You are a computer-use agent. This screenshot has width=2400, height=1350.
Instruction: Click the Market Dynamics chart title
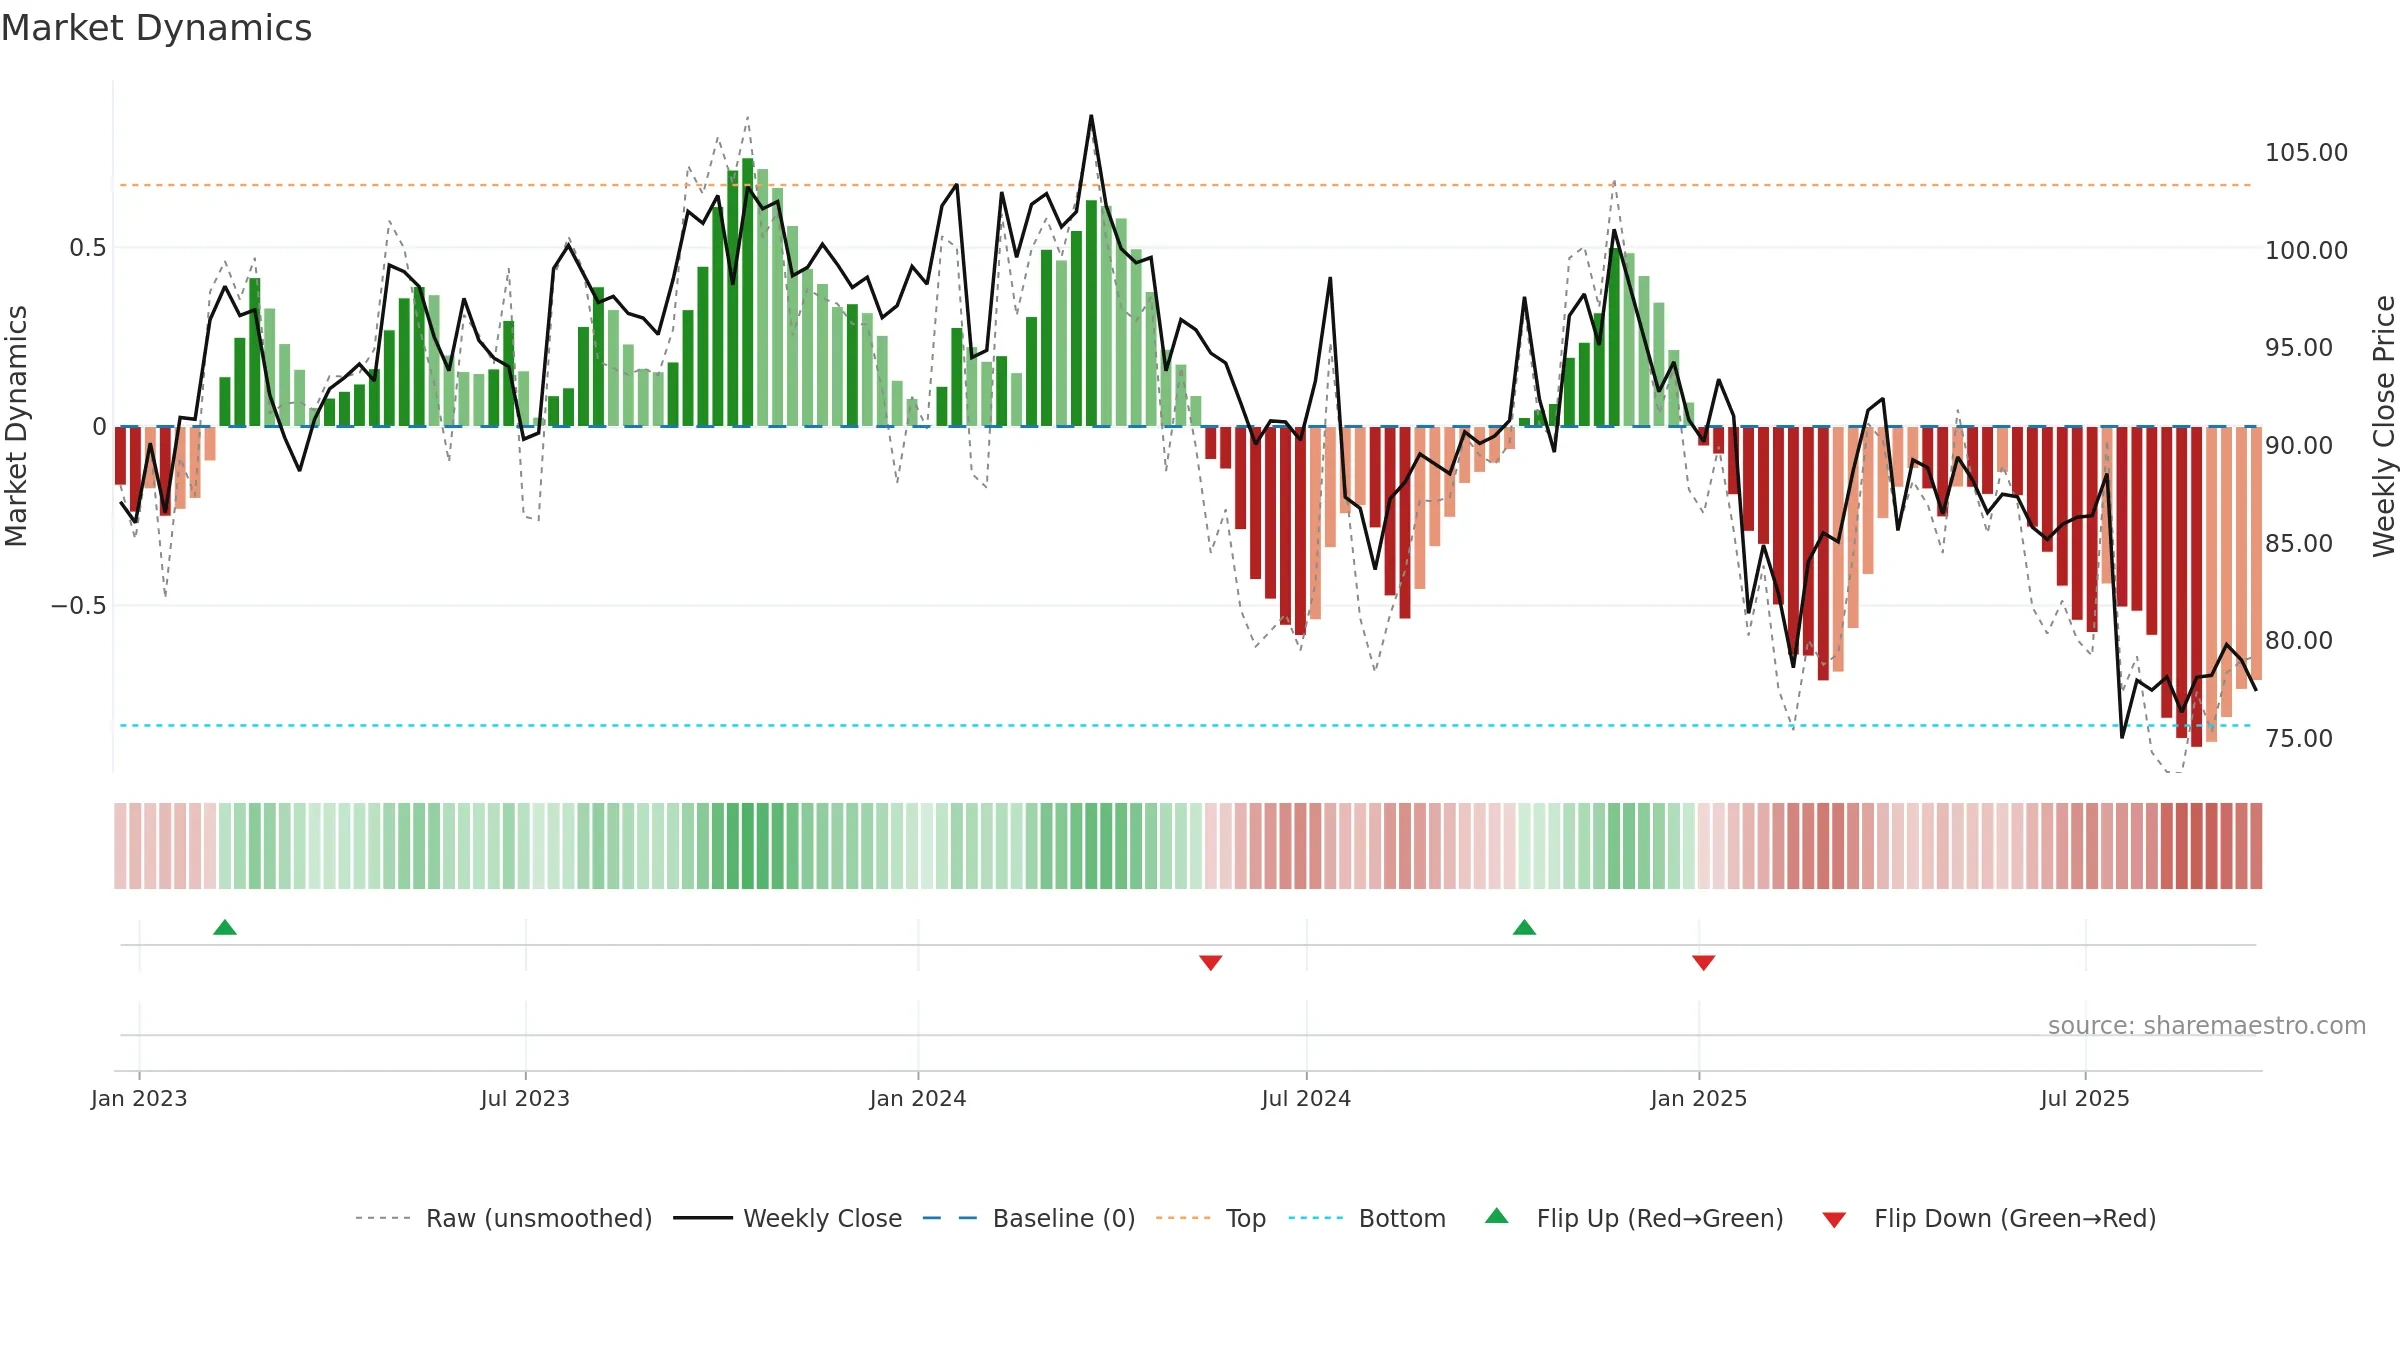(x=156, y=28)
